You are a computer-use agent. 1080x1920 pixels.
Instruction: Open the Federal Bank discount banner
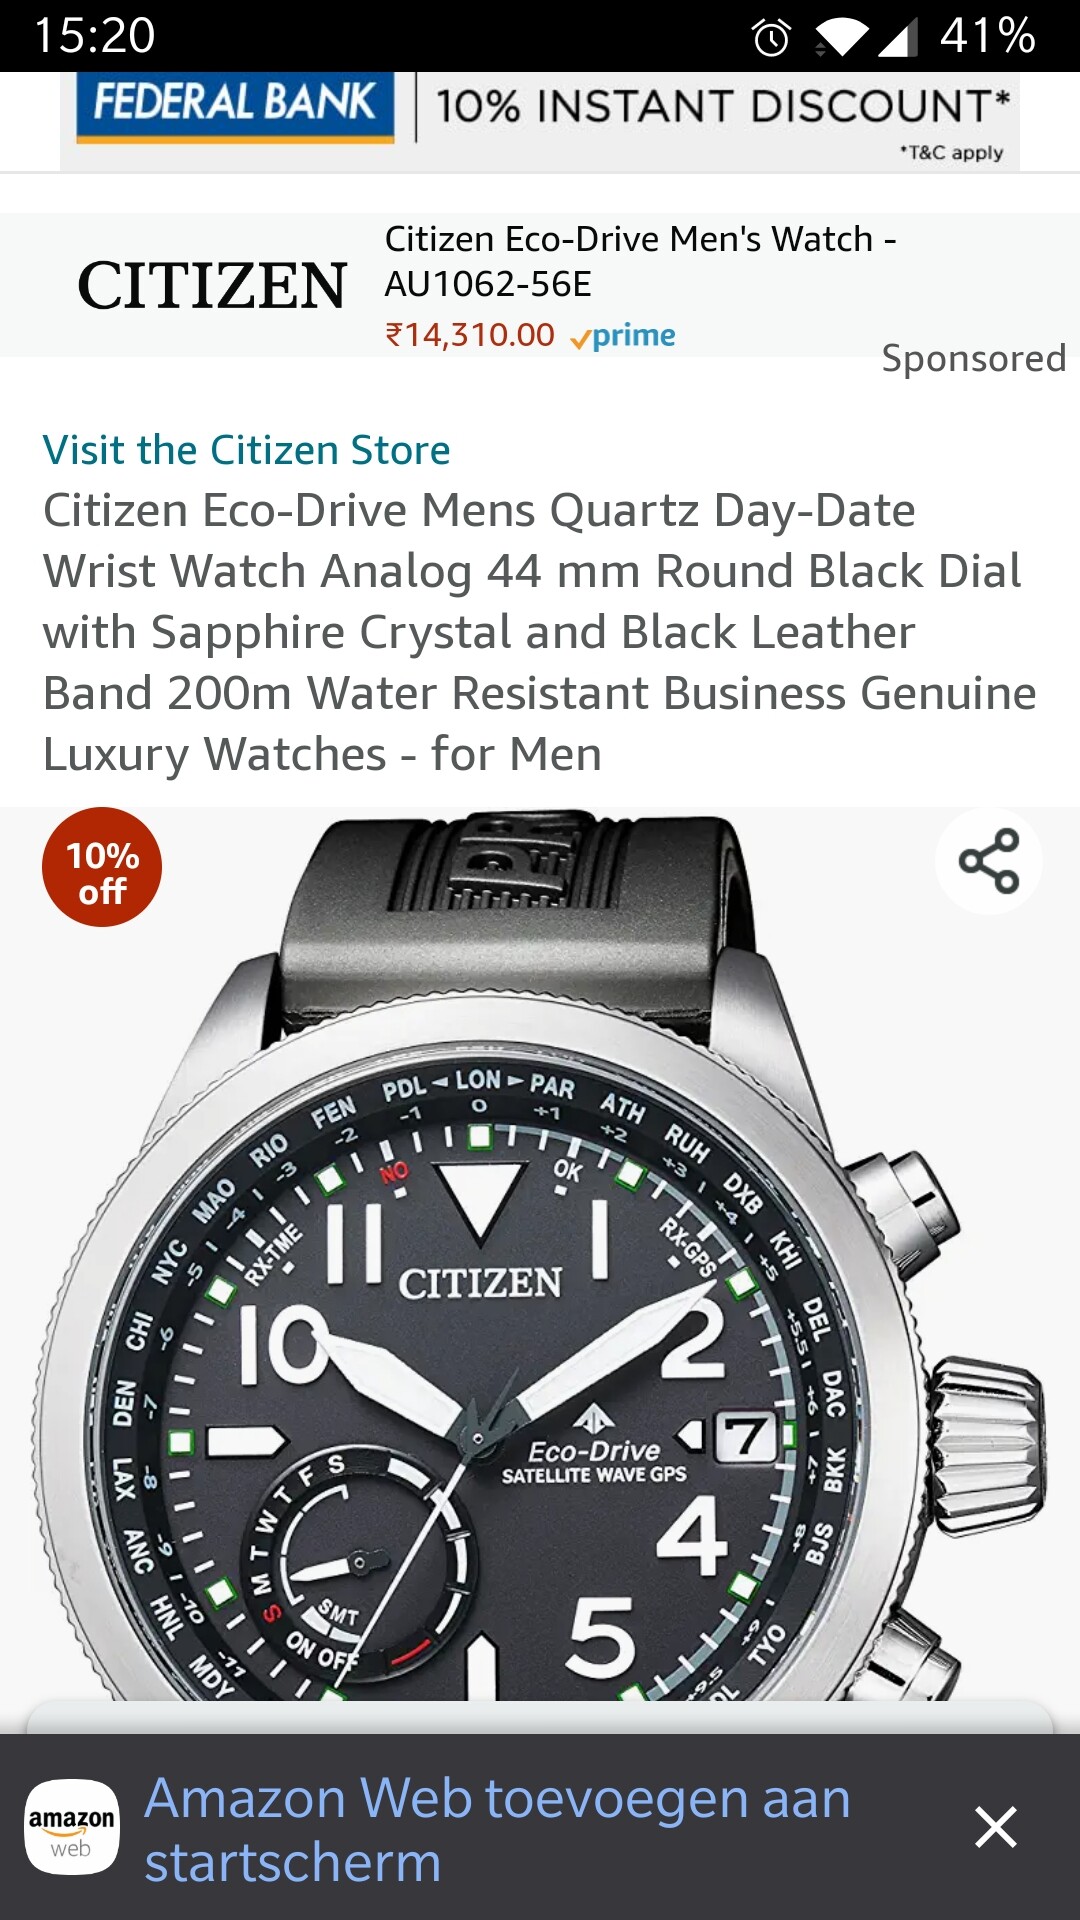(540, 120)
